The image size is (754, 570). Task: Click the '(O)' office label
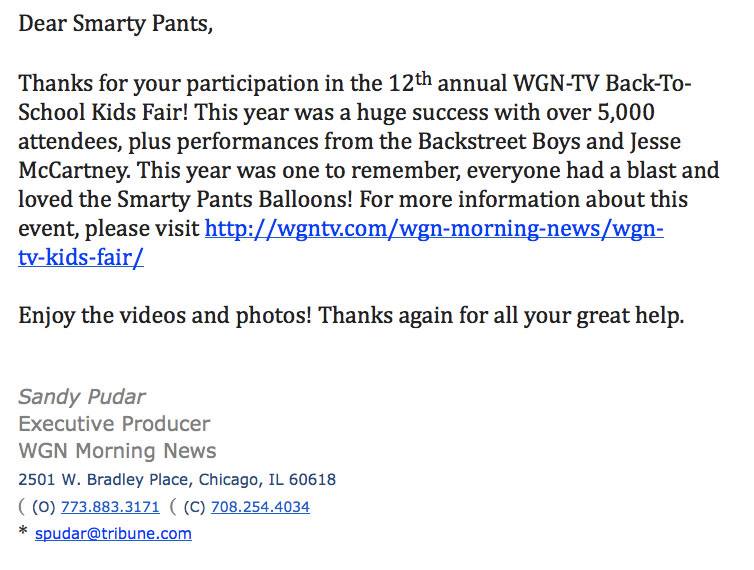pyautogui.click(x=43, y=507)
